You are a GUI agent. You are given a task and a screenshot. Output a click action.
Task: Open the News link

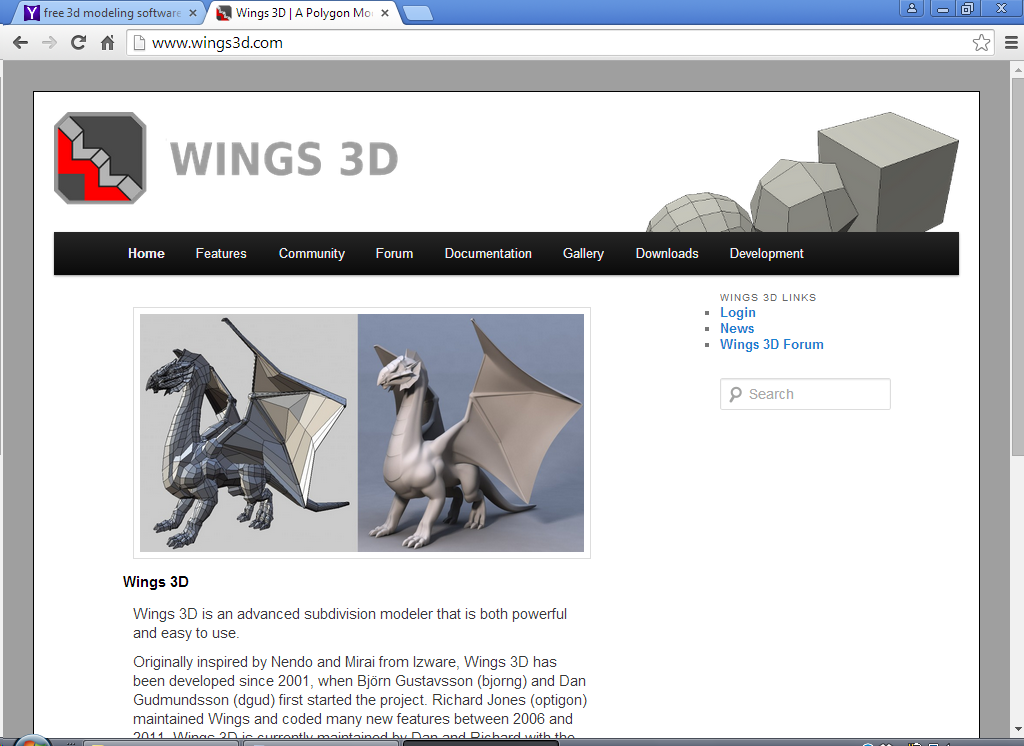(737, 329)
